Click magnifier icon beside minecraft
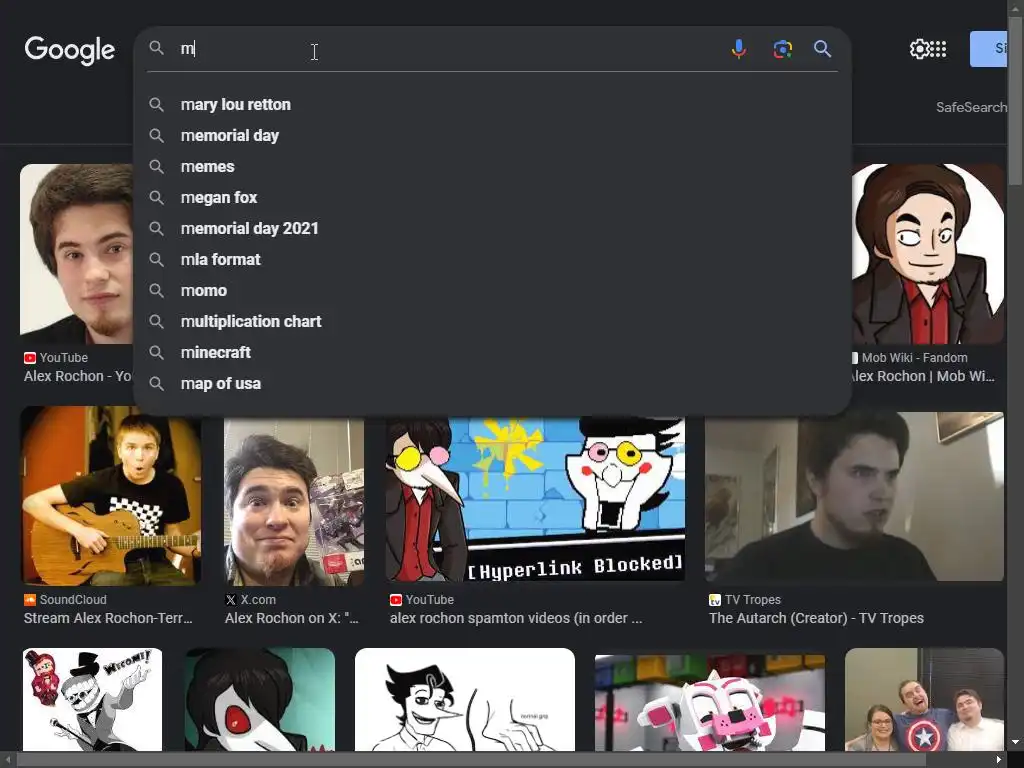The width and height of the screenshot is (1024, 768). [x=156, y=353]
